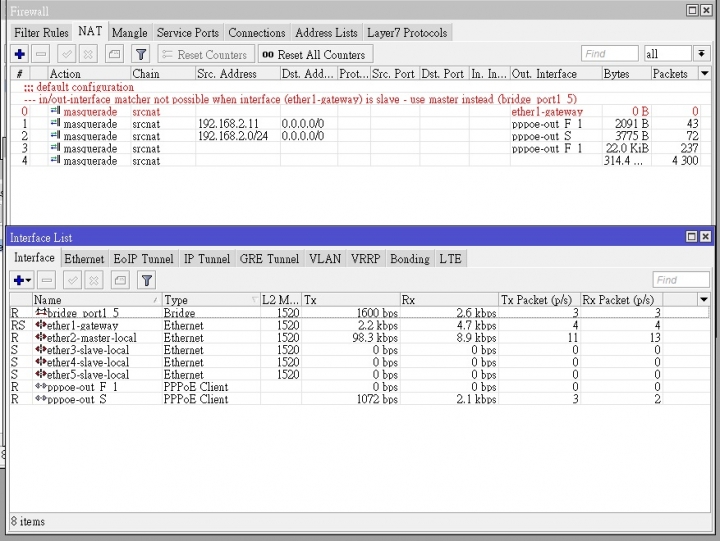
Task: Sort by Bytes column header
Action: click(x=626, y=73)
